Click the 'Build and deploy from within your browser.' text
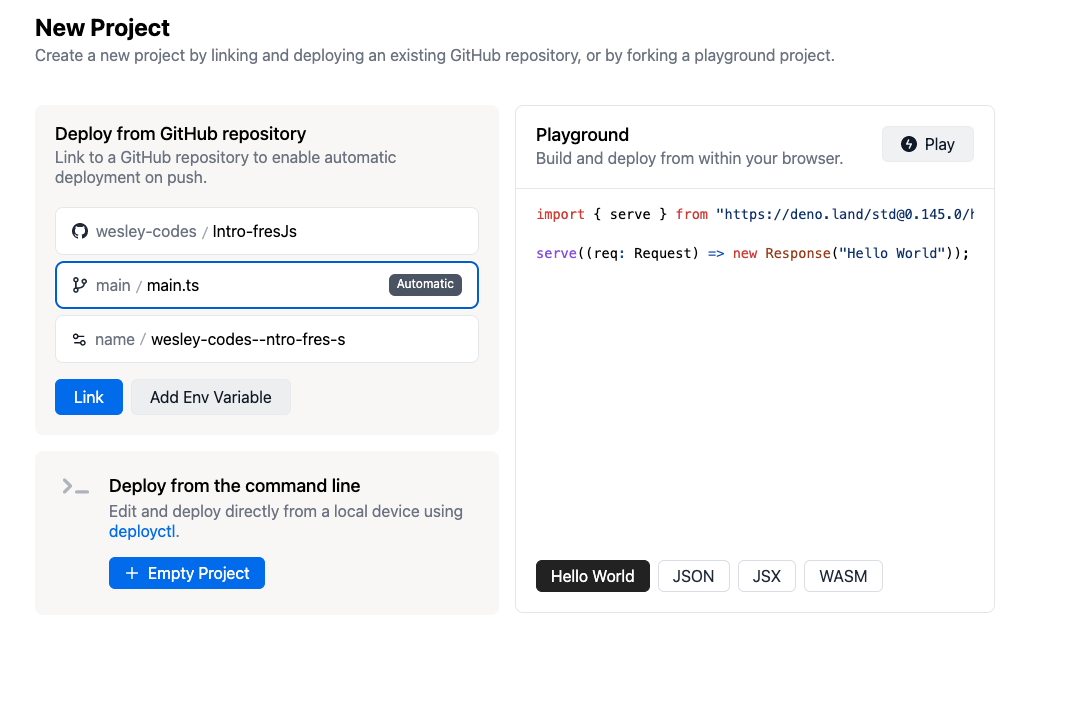Viewport: 1074px width, 708px height. coord(689,158)
